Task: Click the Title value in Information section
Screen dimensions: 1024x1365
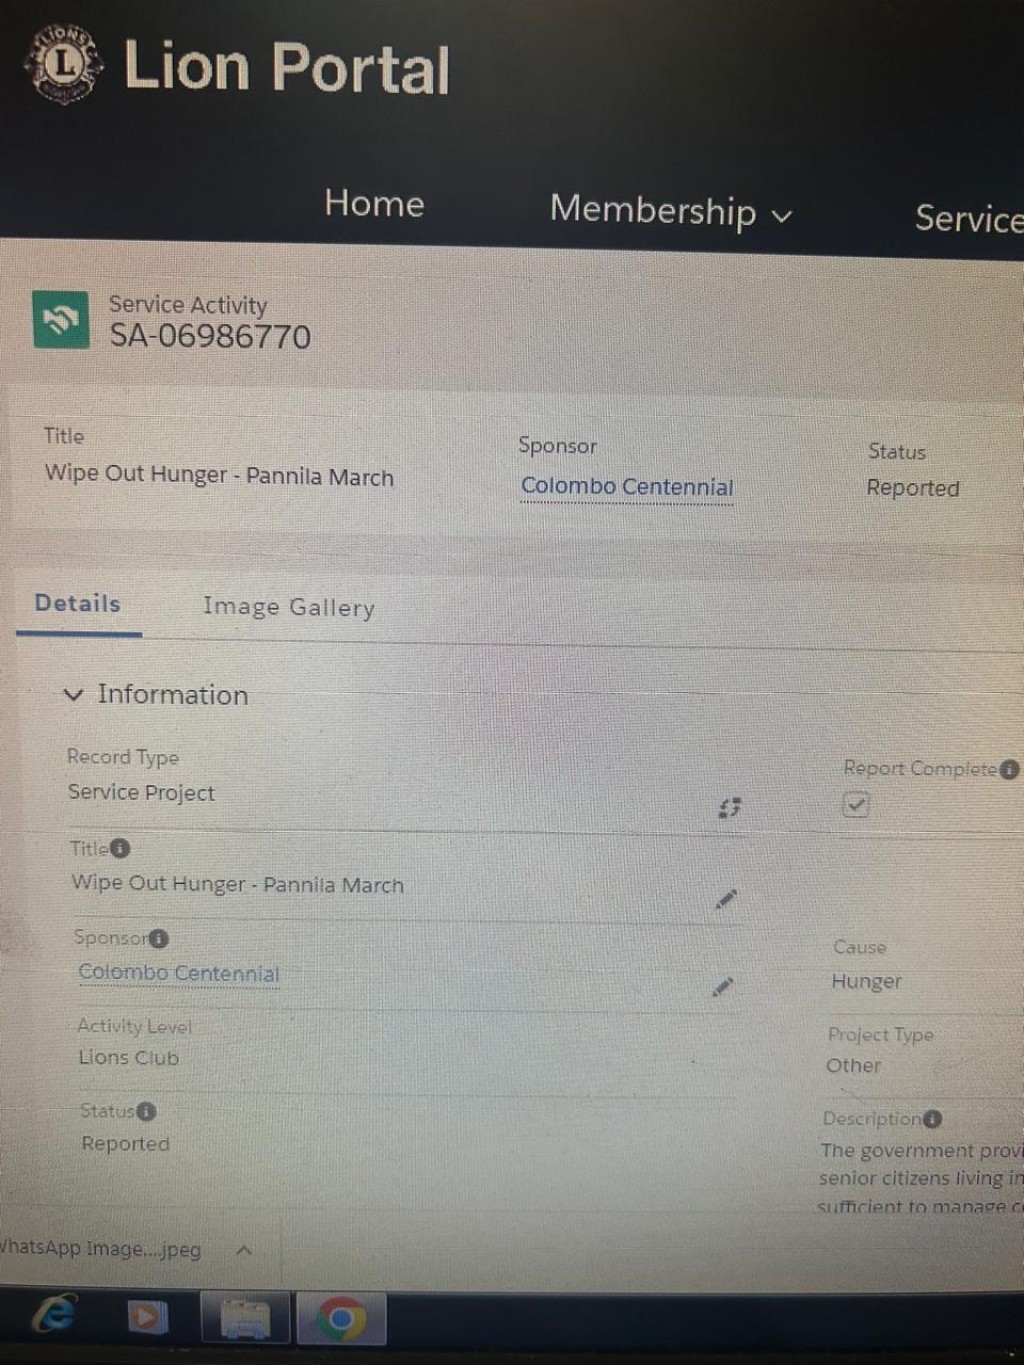Action: click(238, 885)
